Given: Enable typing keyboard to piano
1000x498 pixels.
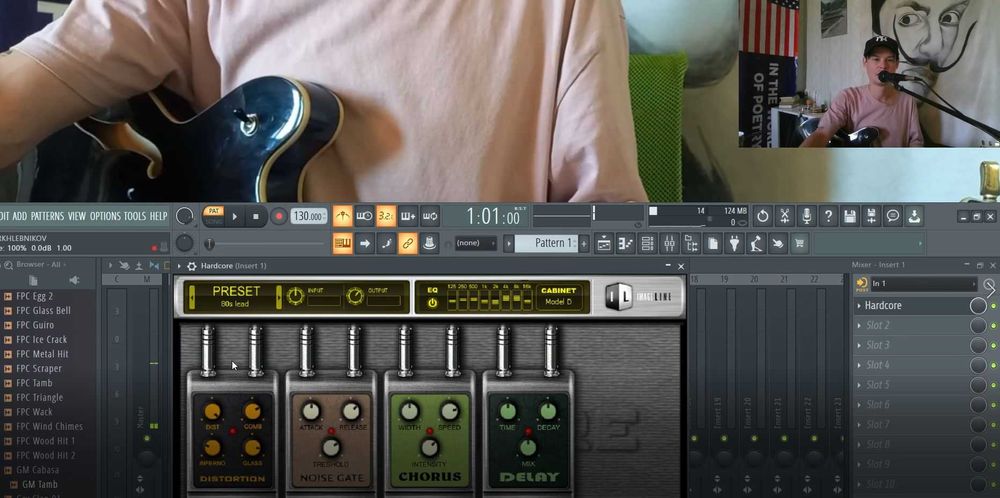Looking at the screenshot, I should pos(342,243).
